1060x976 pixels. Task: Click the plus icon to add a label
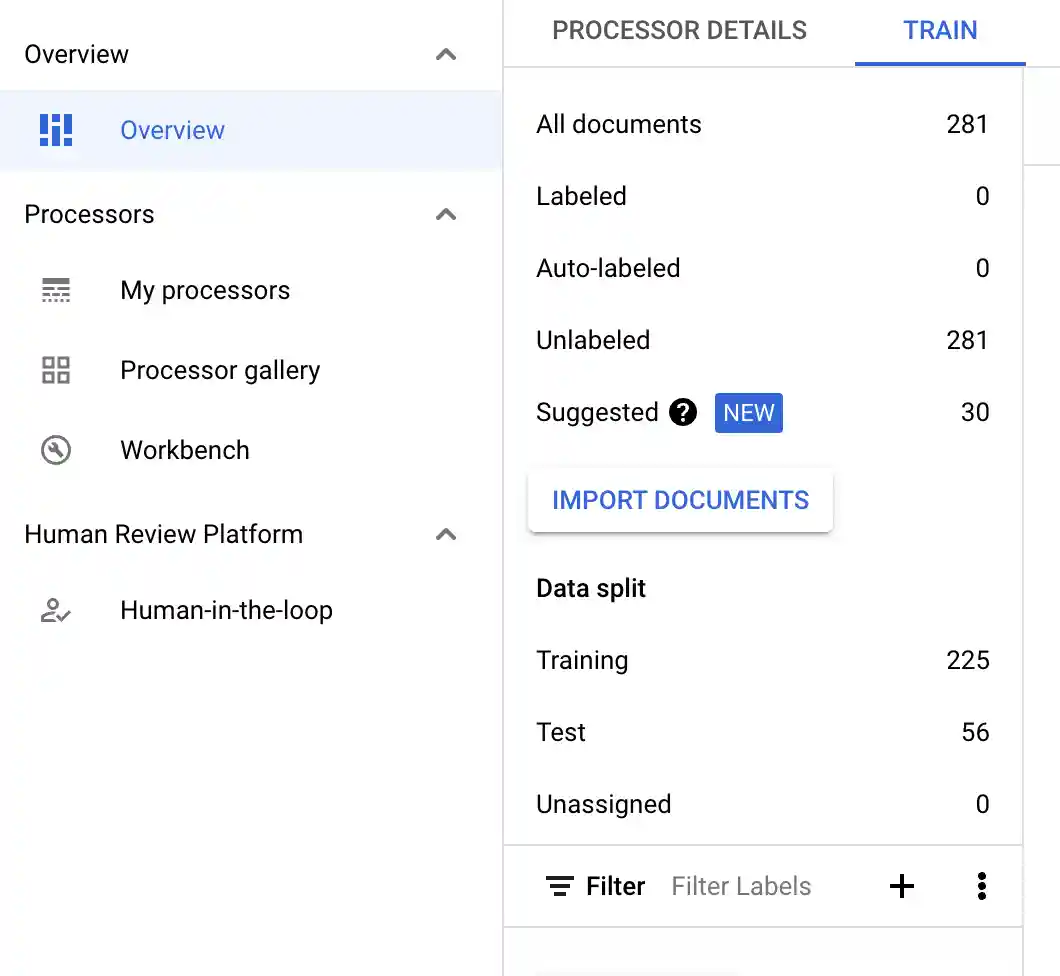pyautogui.click(x=902, y=886)
